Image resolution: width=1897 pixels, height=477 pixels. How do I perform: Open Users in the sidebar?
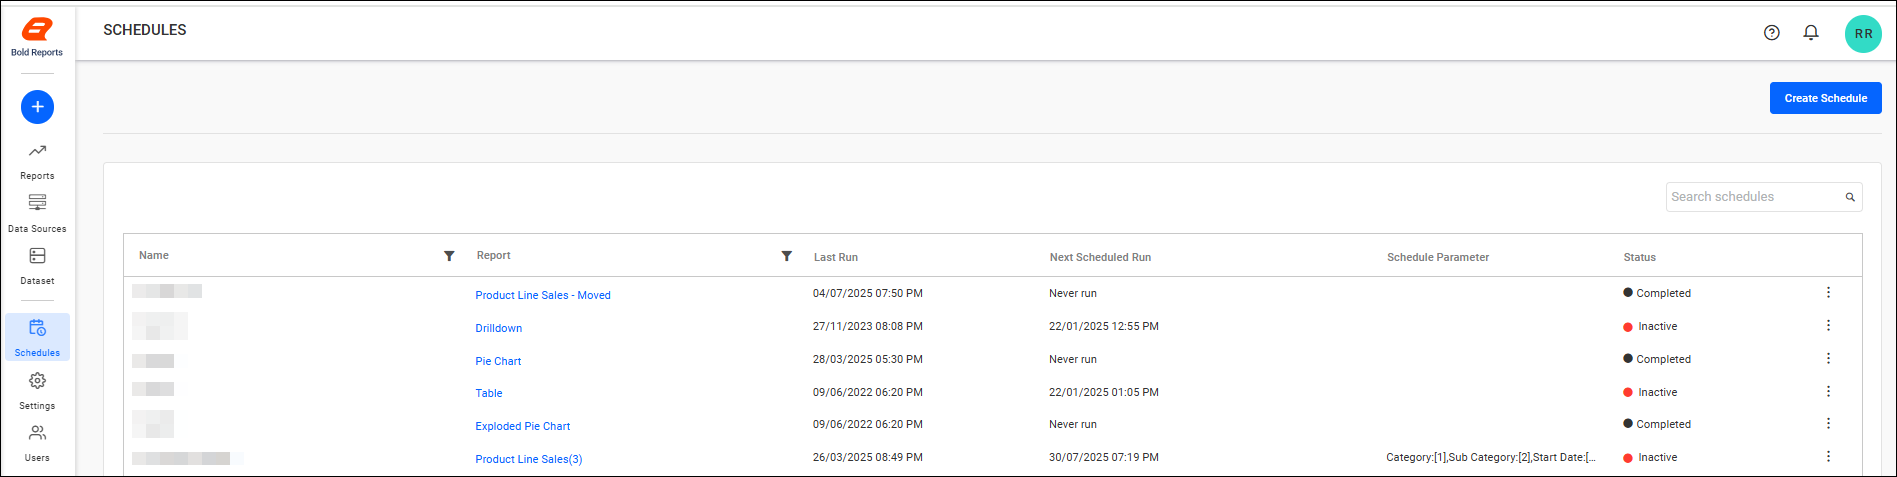37,443
